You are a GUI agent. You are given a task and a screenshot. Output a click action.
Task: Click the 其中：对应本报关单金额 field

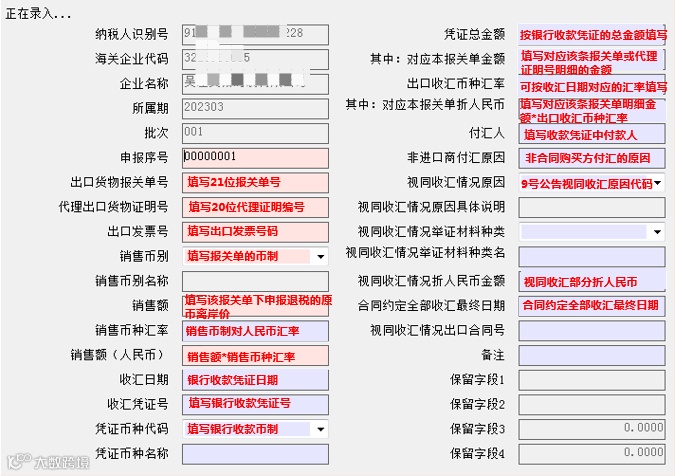coord(592,59)
